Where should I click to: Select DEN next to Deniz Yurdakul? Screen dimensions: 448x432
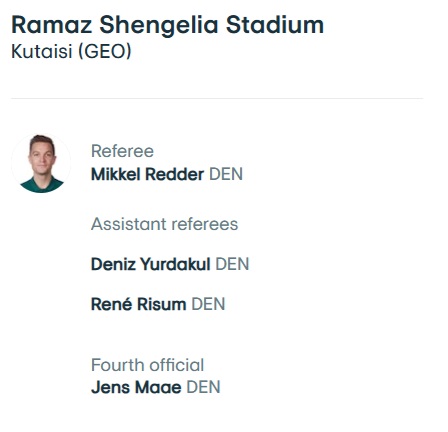(x=232, y=264)
